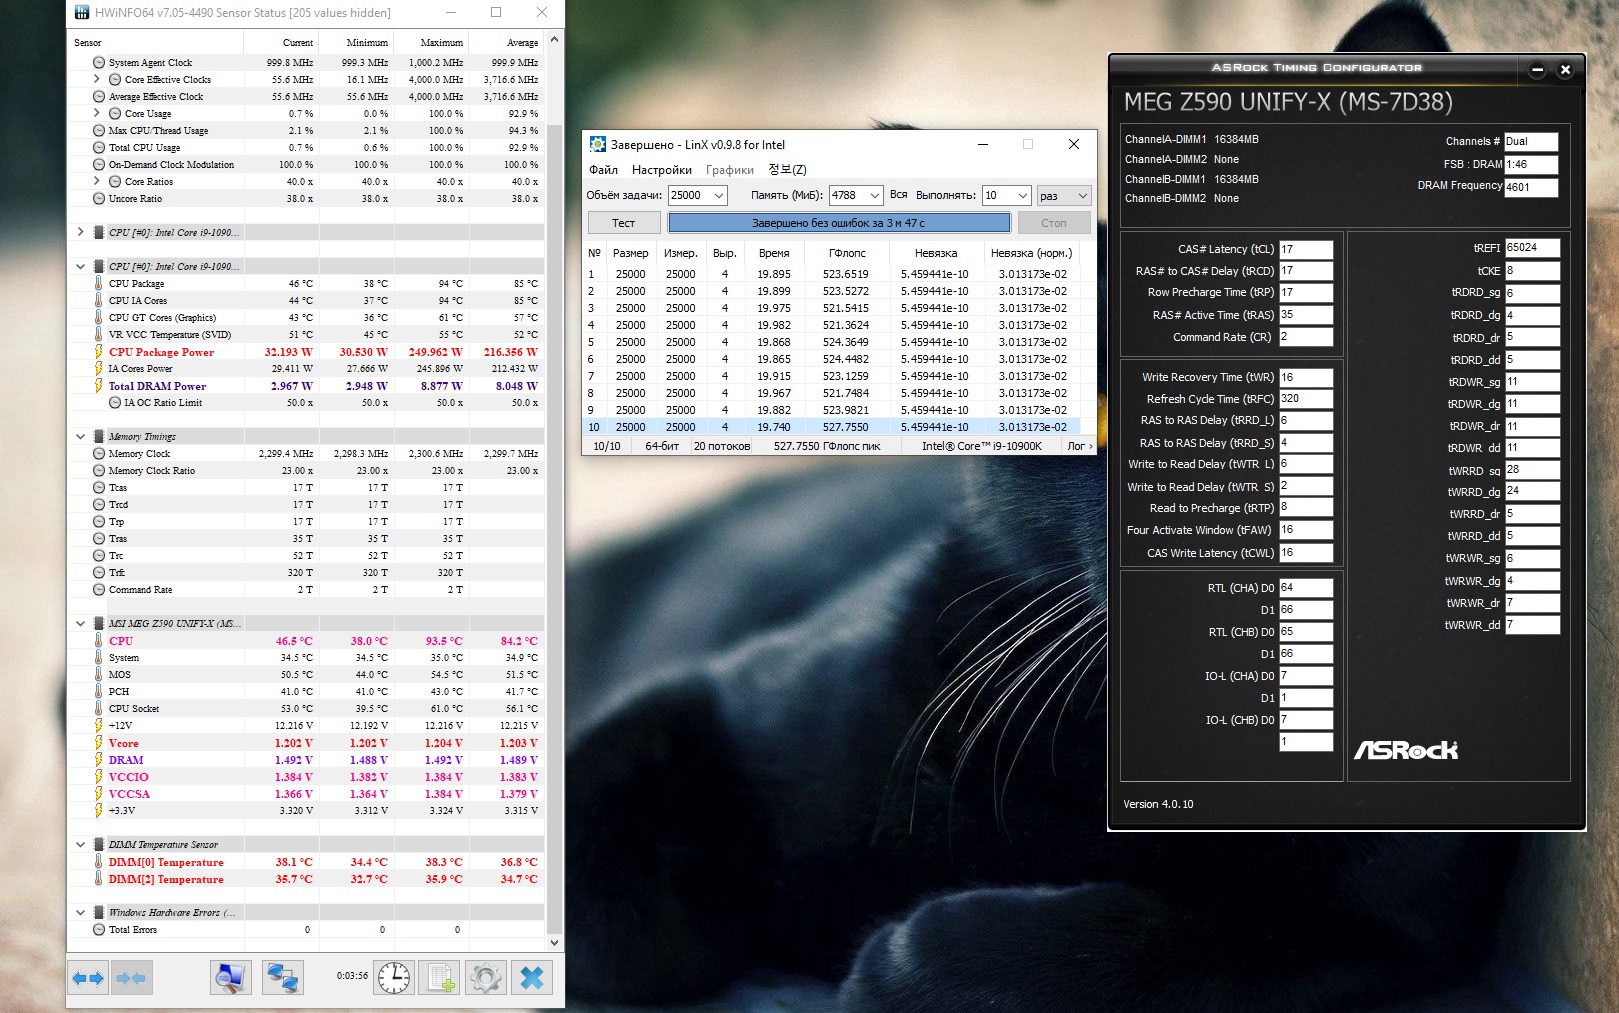Click the DRAM Frequency field
The image size is (1619, 1013).
point(1530,187)
